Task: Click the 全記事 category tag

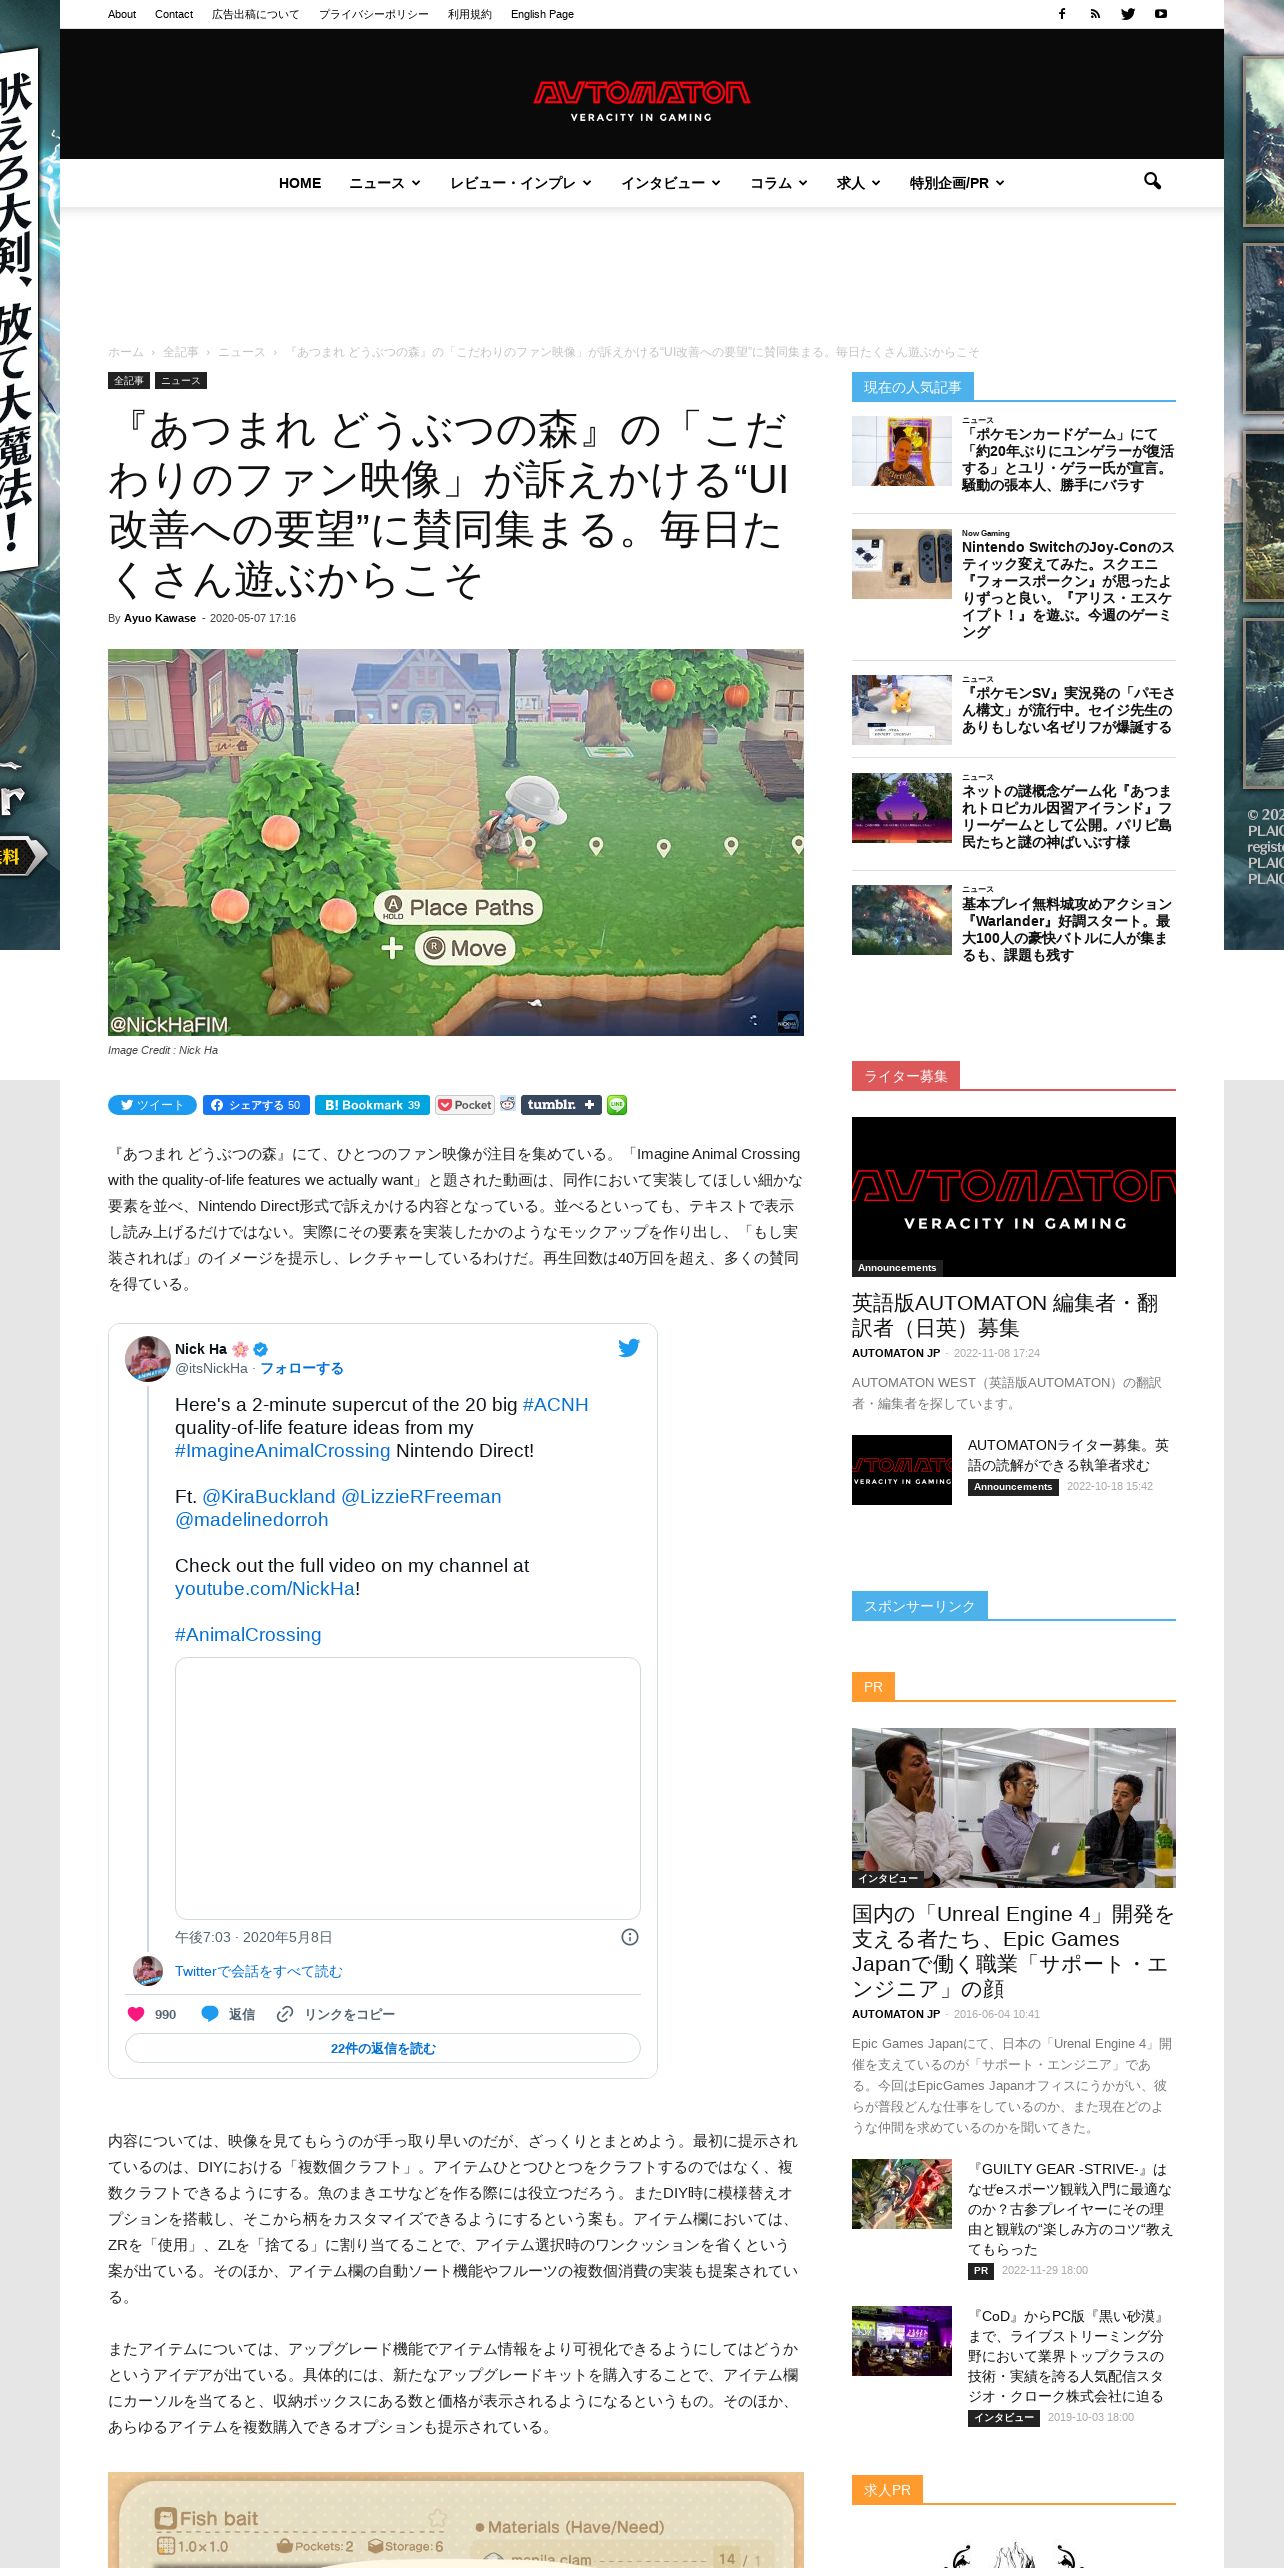Action: [129, 380]
